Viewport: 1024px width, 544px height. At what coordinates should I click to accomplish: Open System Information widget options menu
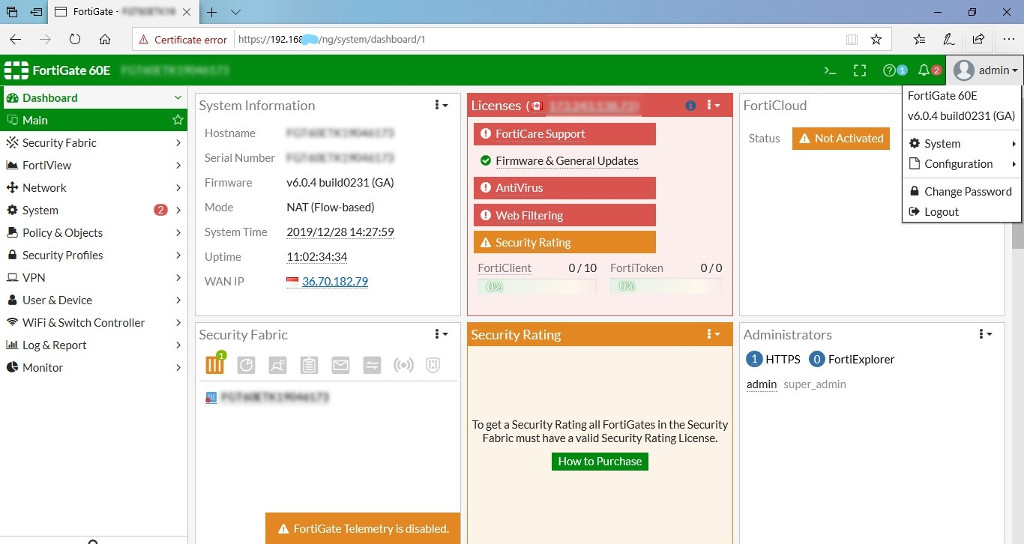(x=441, y=105)
